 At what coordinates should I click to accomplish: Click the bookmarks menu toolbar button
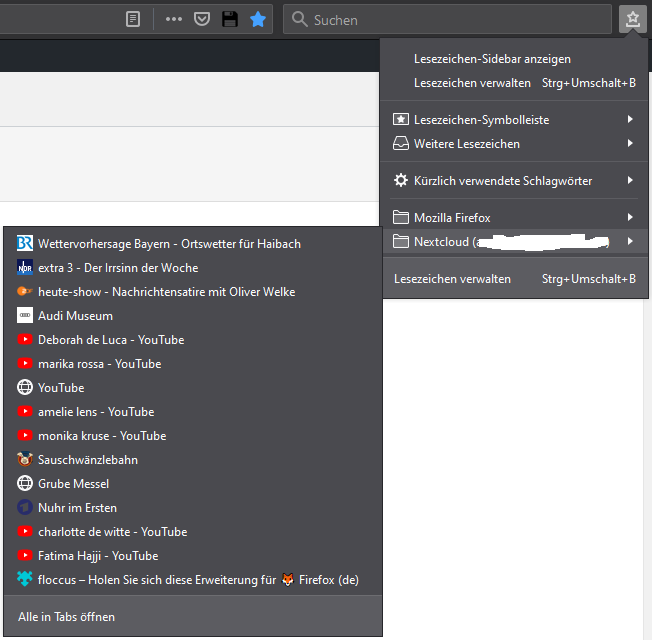633,19
